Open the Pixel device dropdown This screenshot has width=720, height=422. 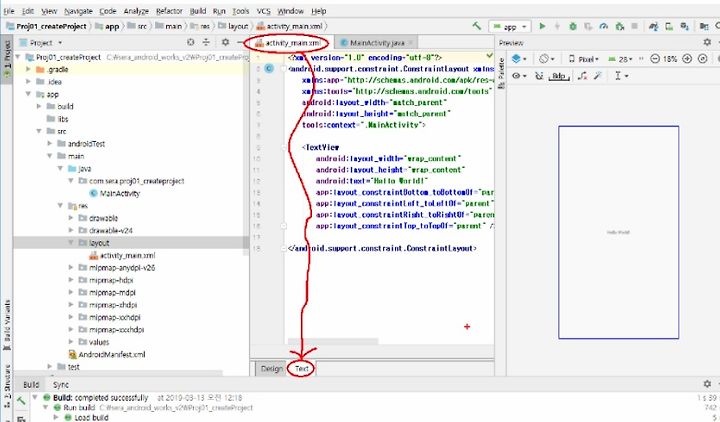584,59
